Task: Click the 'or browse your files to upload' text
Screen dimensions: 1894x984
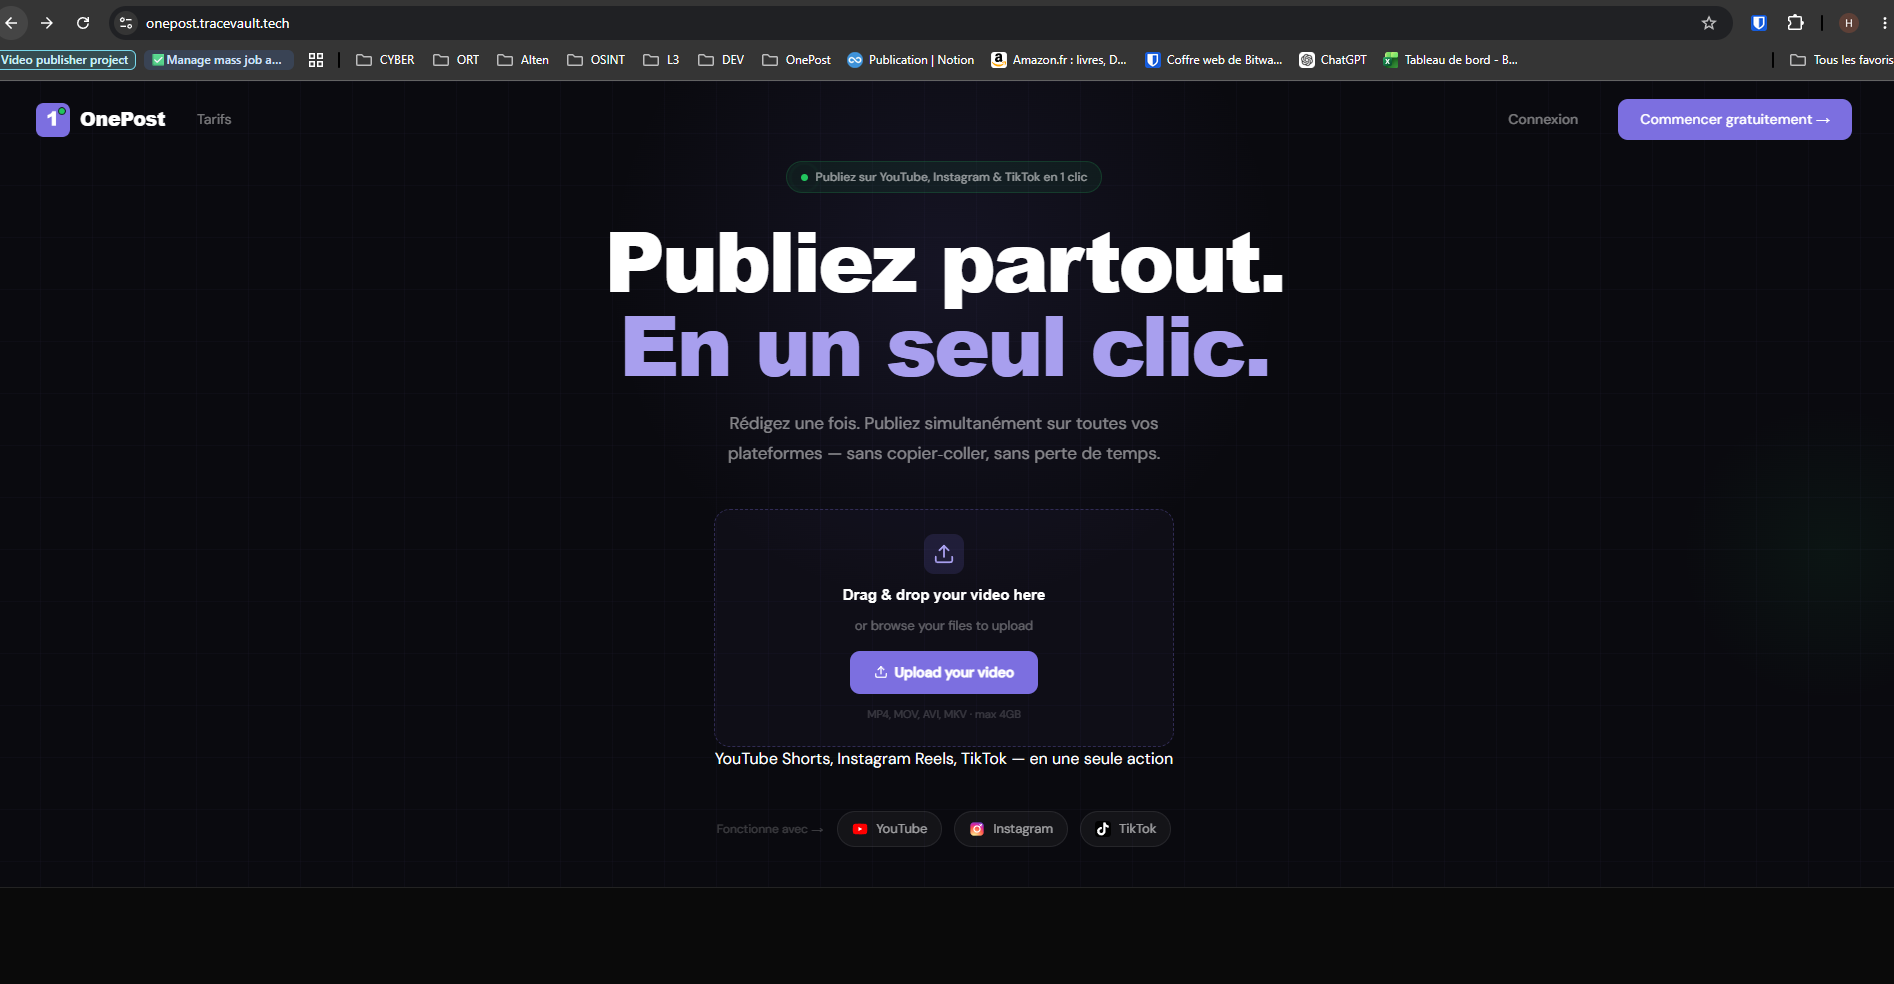Action: 944,626
